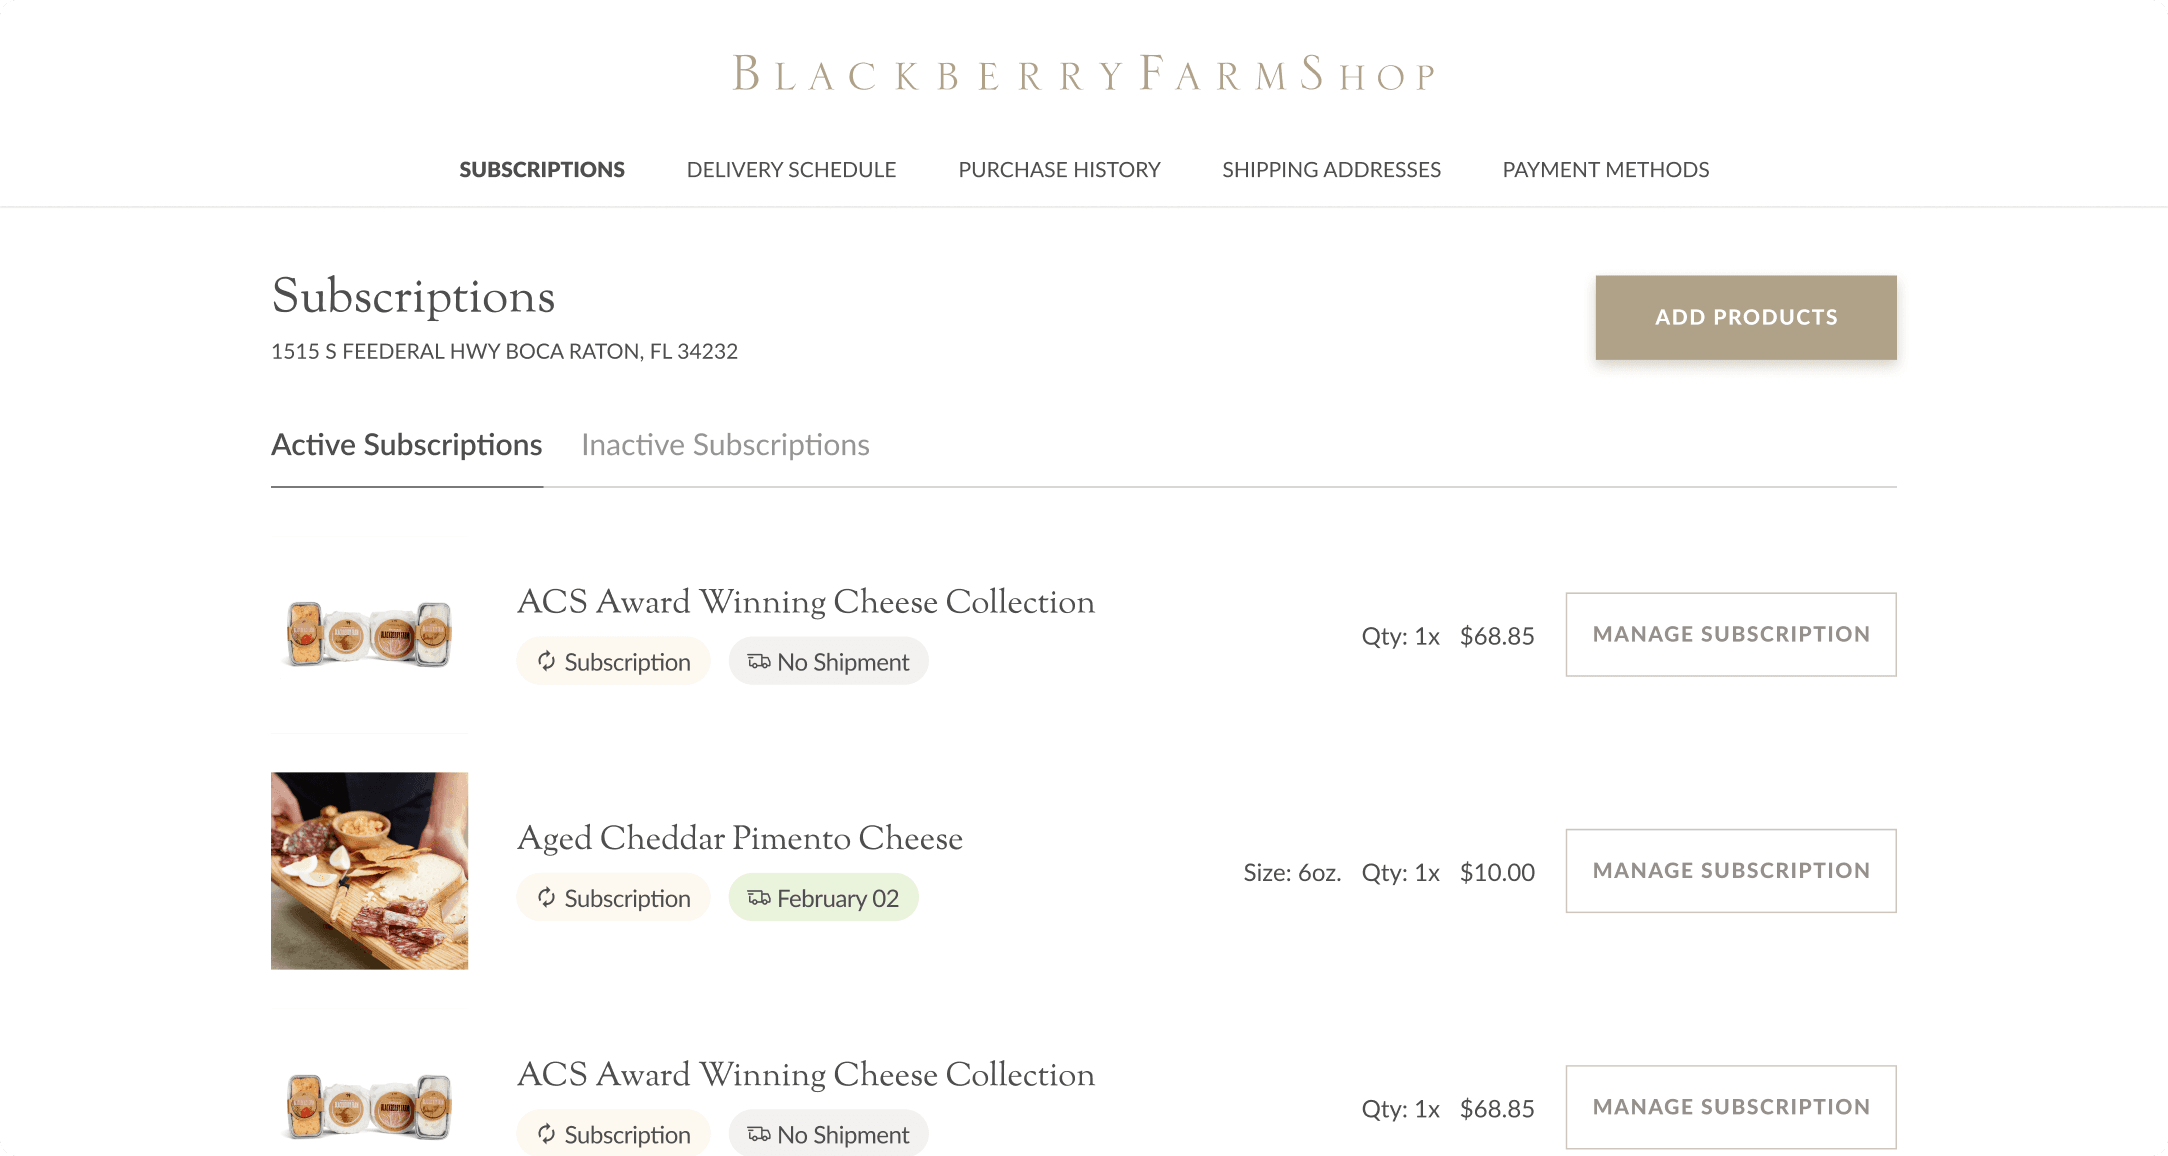Open Shipping Addresses page
This screenshot has height=1156, width=2168.
[1331, 170]
